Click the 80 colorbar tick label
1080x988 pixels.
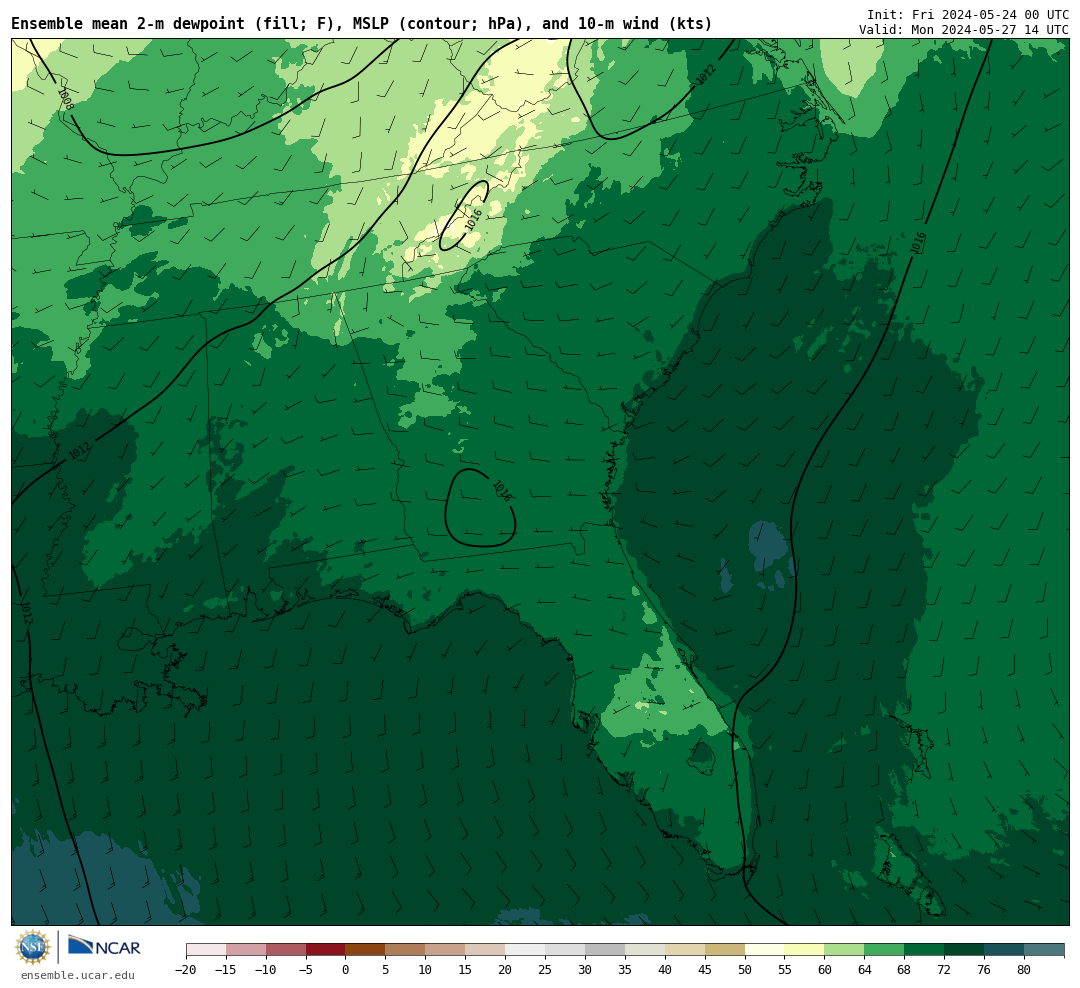coord(1024,970)
